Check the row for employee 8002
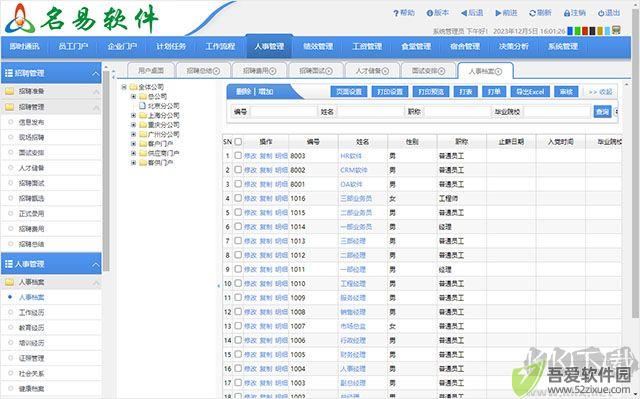The width and height of the screenshot is (640, 399). coord(238,170)
